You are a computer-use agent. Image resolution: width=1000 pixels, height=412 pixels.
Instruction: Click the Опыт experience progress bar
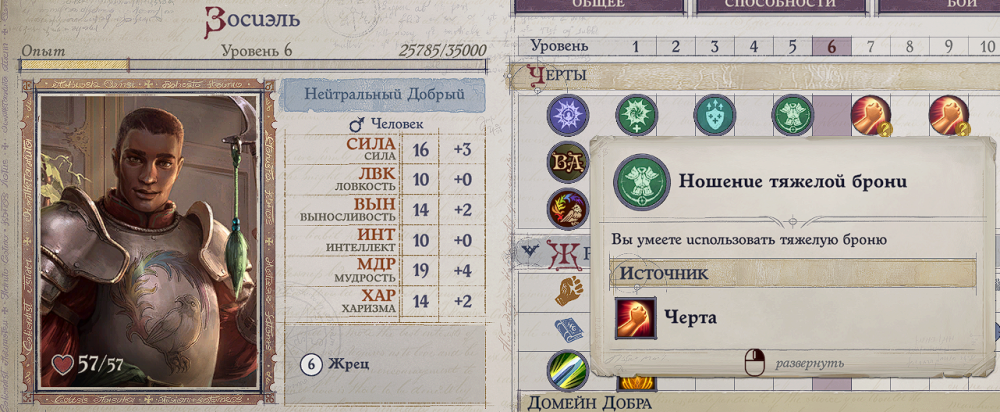pyautogui.click(x=254, y=65)
